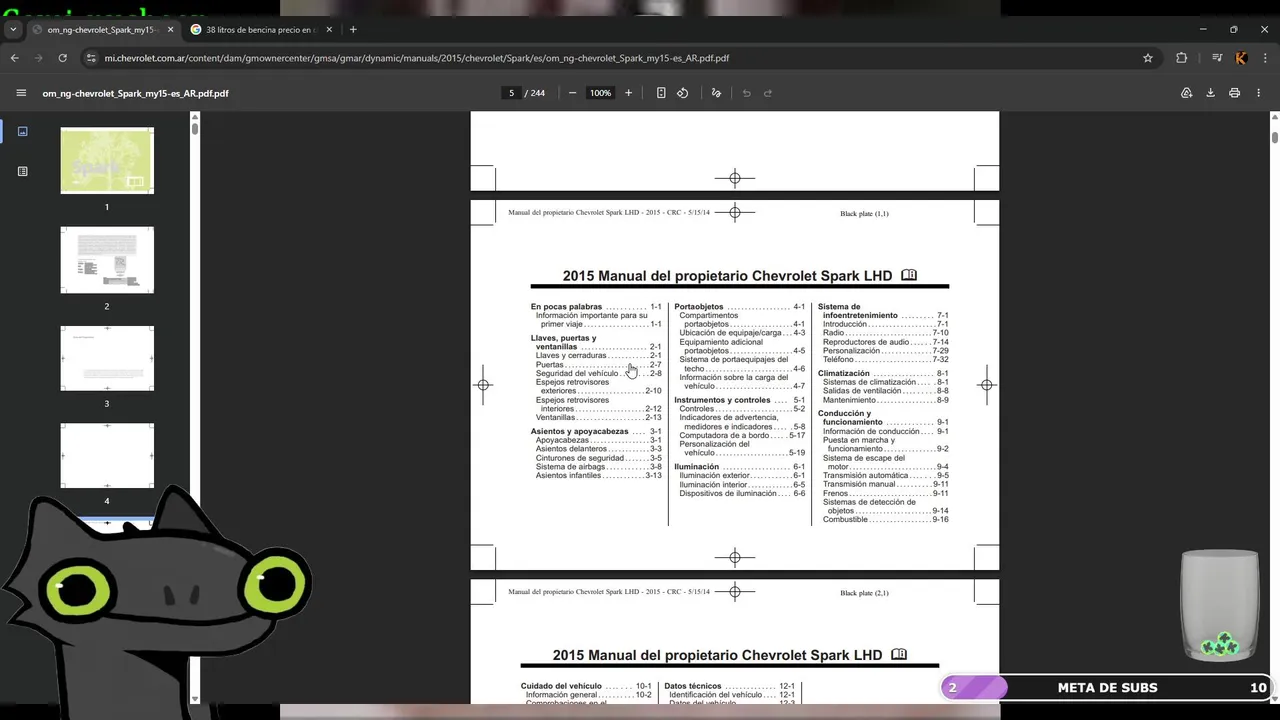Toggle the PDF sidebar menu icon
The width and height of the screenshot is (1280, 720).
pos(21,93)
